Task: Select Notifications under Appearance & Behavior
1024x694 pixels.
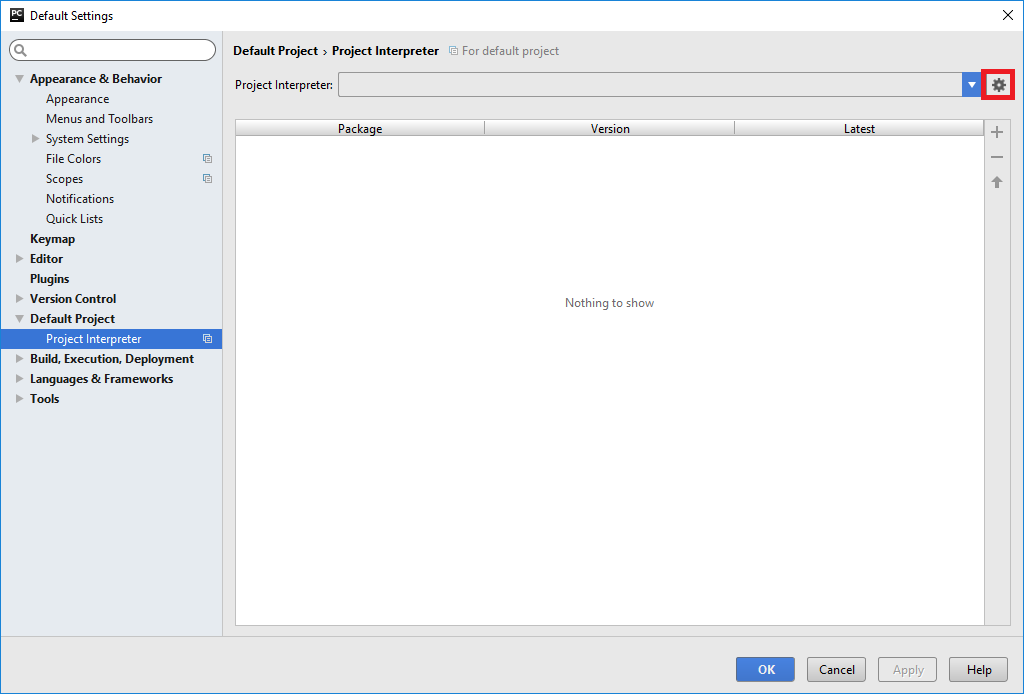Action: [80, 199]
